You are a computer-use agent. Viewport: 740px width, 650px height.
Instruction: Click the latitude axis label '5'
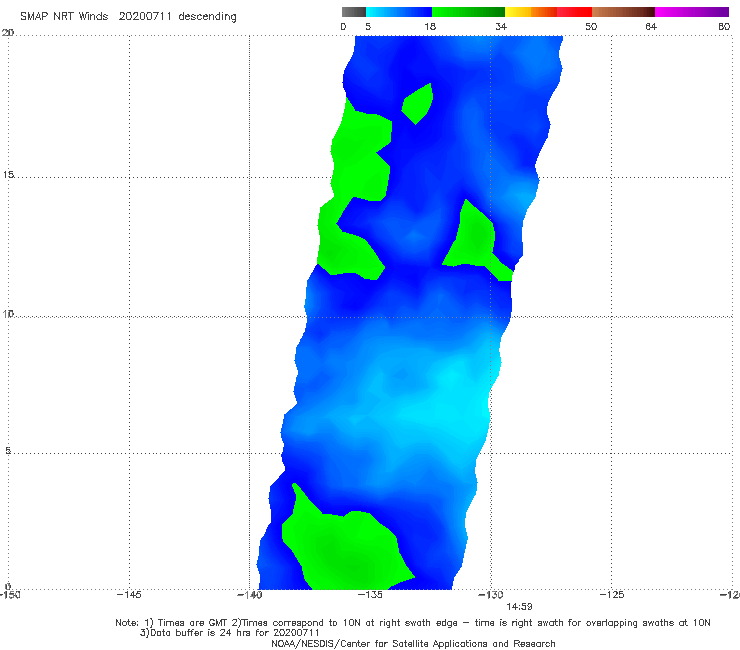tap(8, 450)
